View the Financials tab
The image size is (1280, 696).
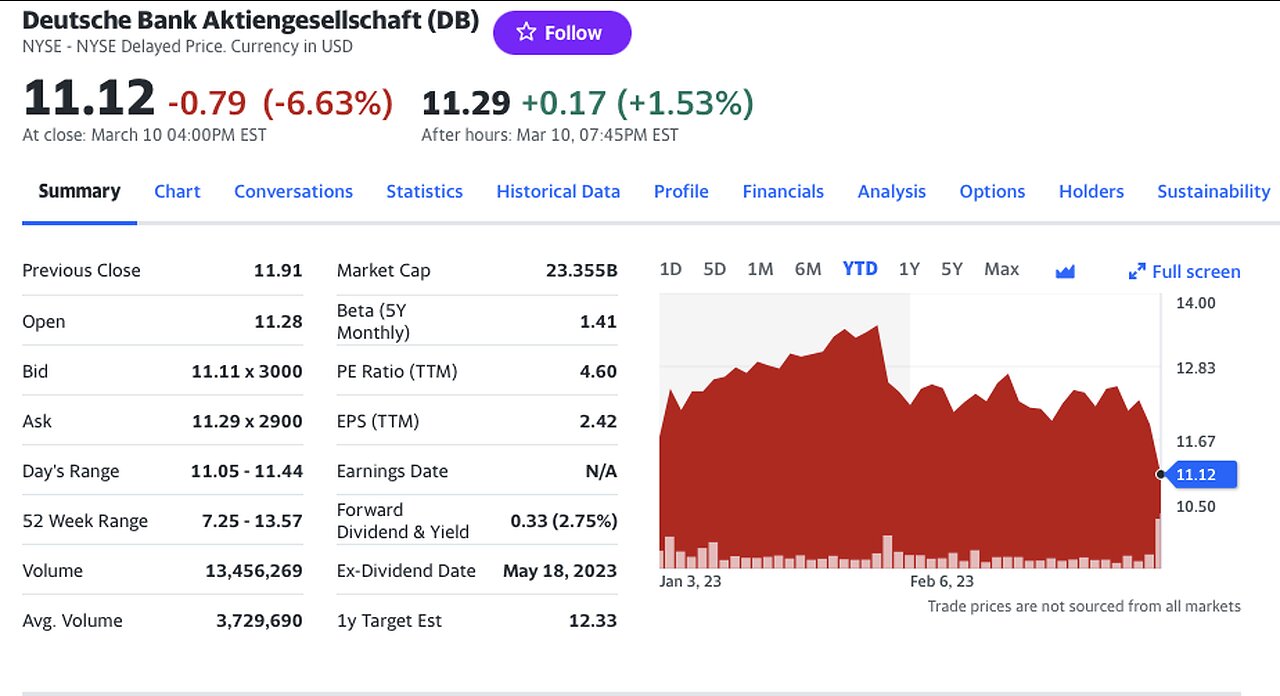783,191
